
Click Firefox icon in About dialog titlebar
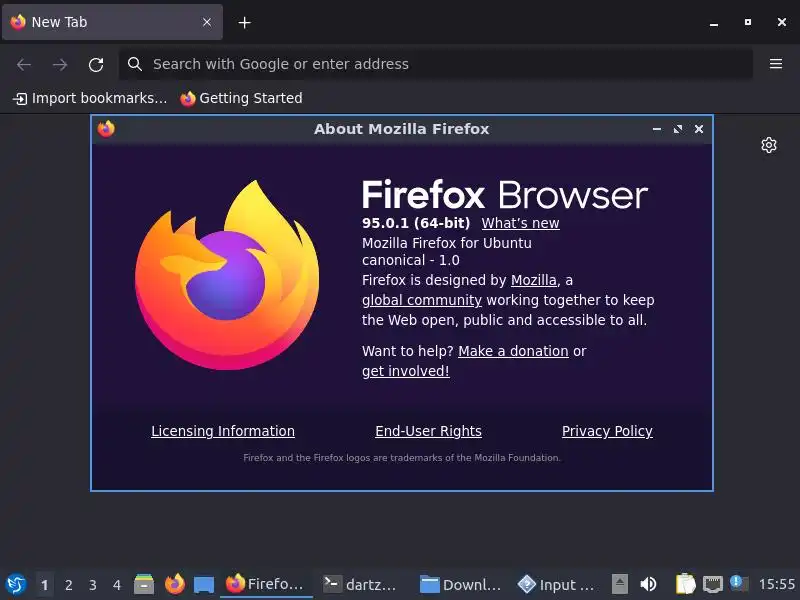click(106, 129)
